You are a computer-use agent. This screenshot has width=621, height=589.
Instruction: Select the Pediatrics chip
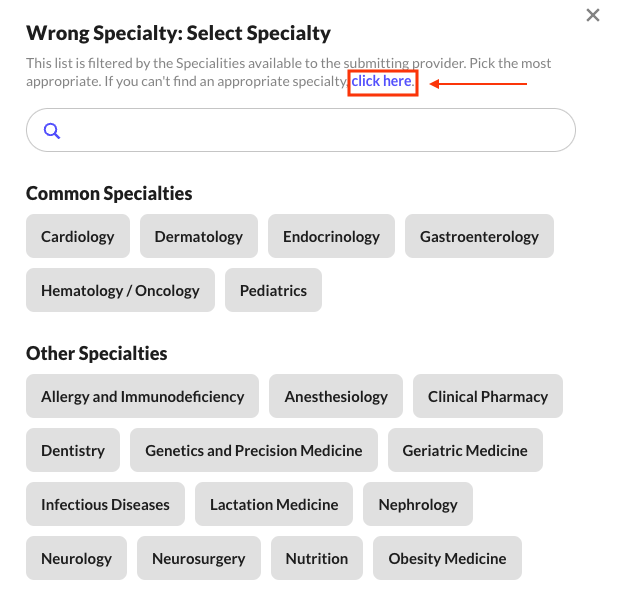coord(273,290)
